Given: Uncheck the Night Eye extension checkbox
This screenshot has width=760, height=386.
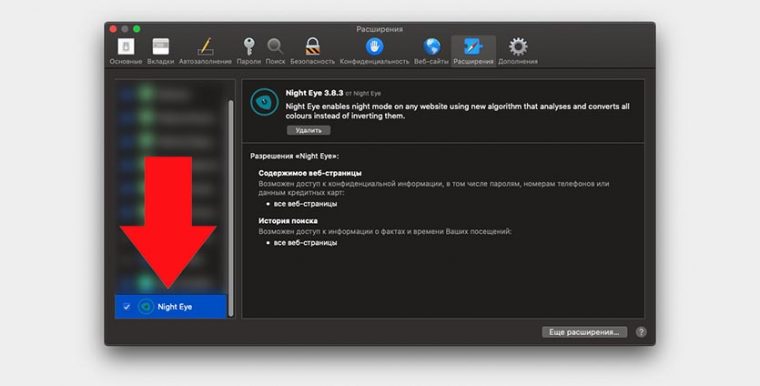Looking at the screenshot, I should (127, 307).
